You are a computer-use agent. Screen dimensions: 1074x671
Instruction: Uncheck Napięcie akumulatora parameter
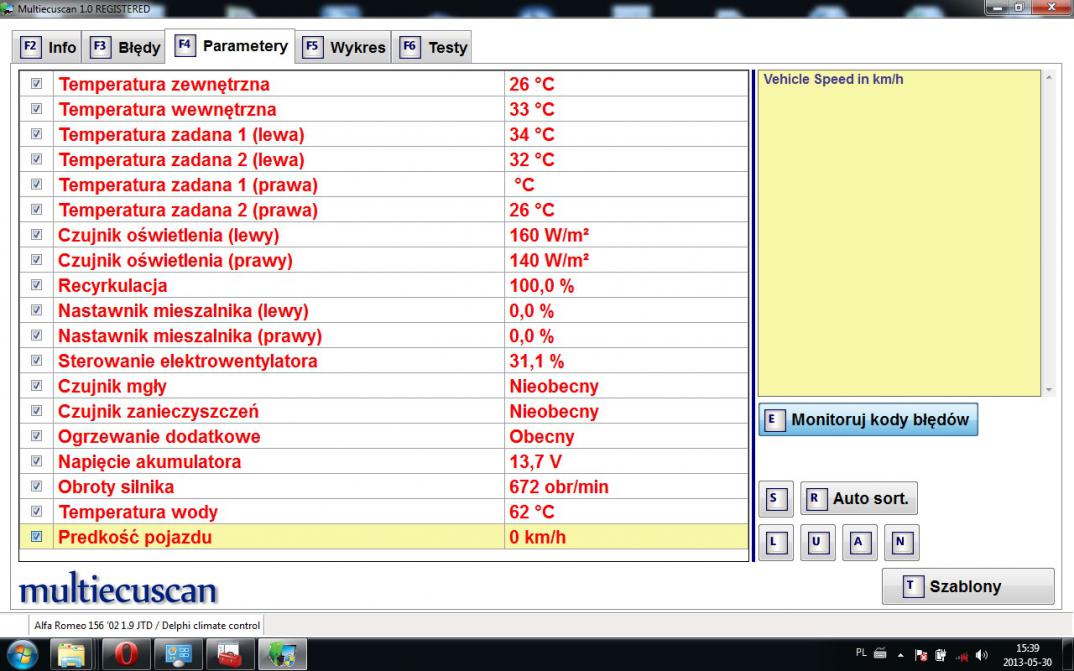tap(36, 461)
